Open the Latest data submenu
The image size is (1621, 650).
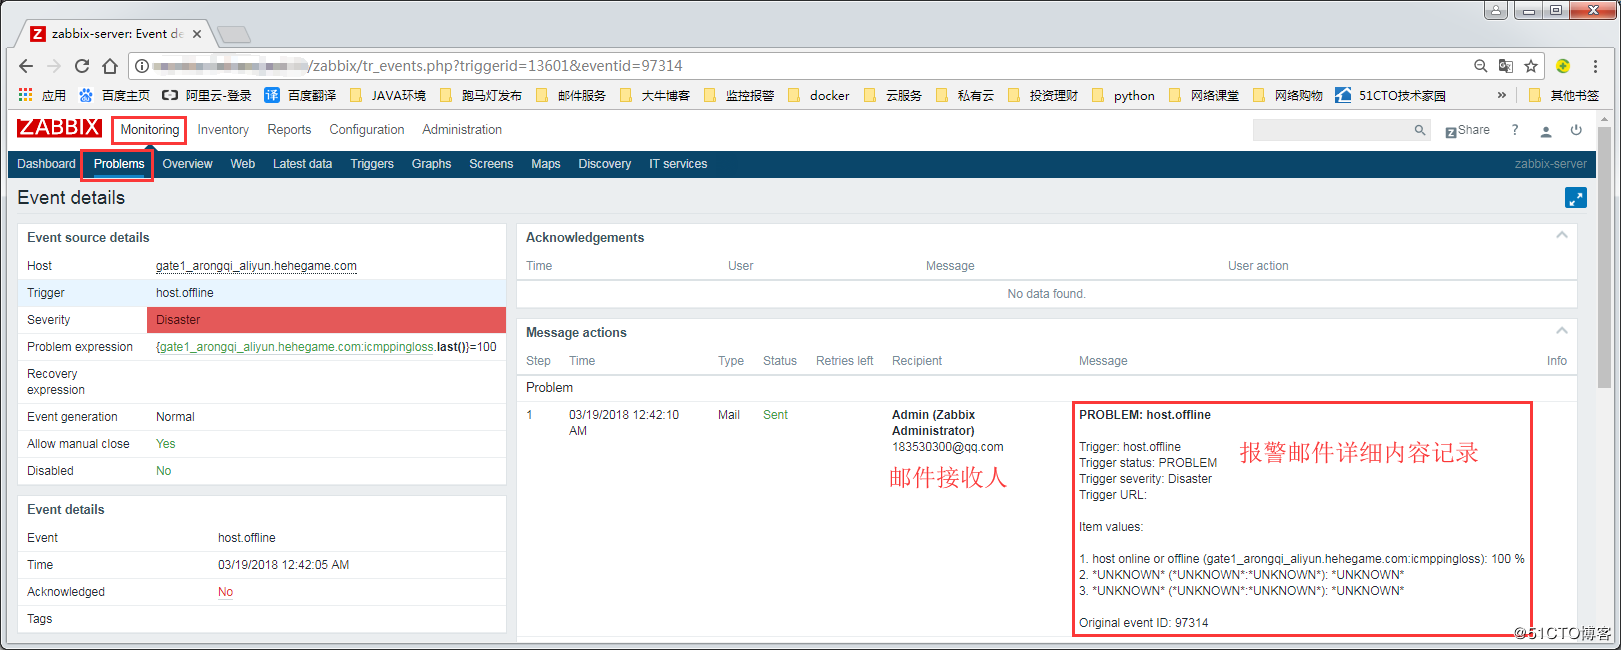coord(302,164)
